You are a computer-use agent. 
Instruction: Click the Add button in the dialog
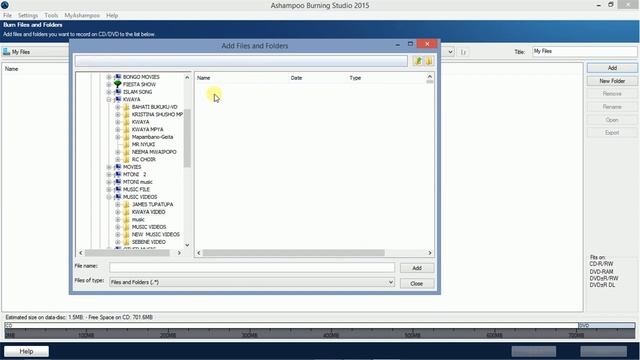pos(417,268)
